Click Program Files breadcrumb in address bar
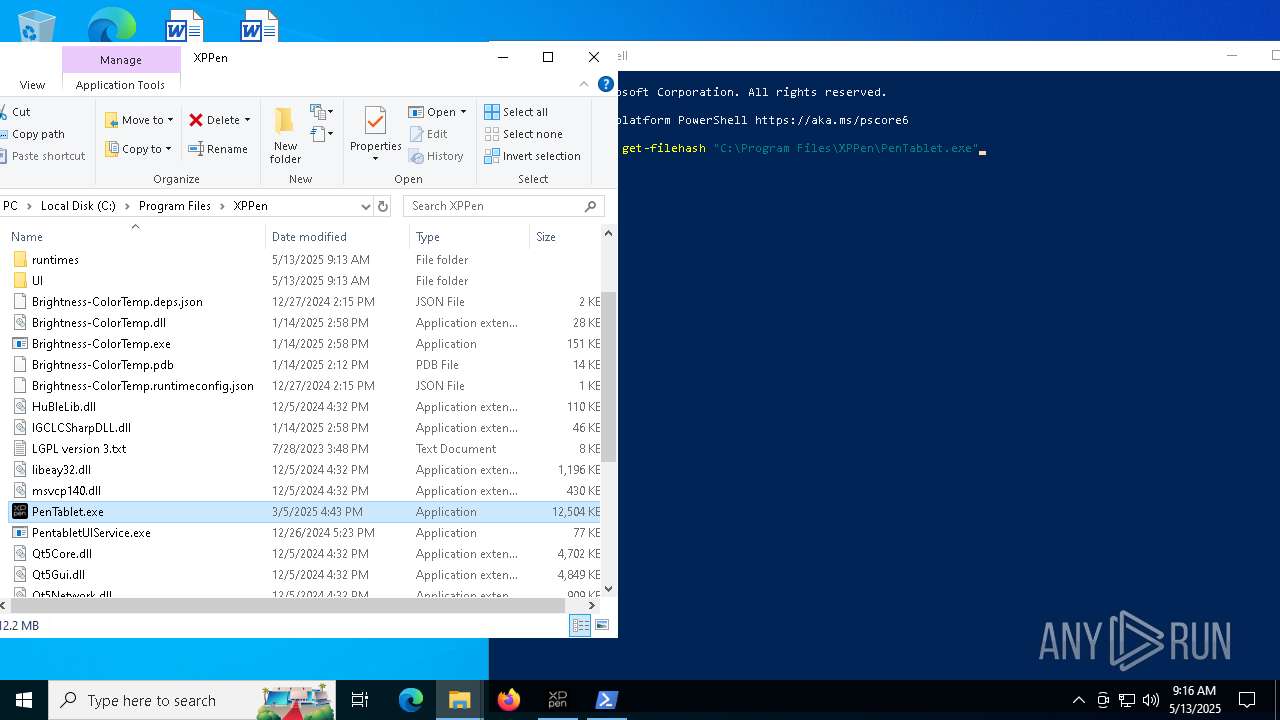 (175, 206)
